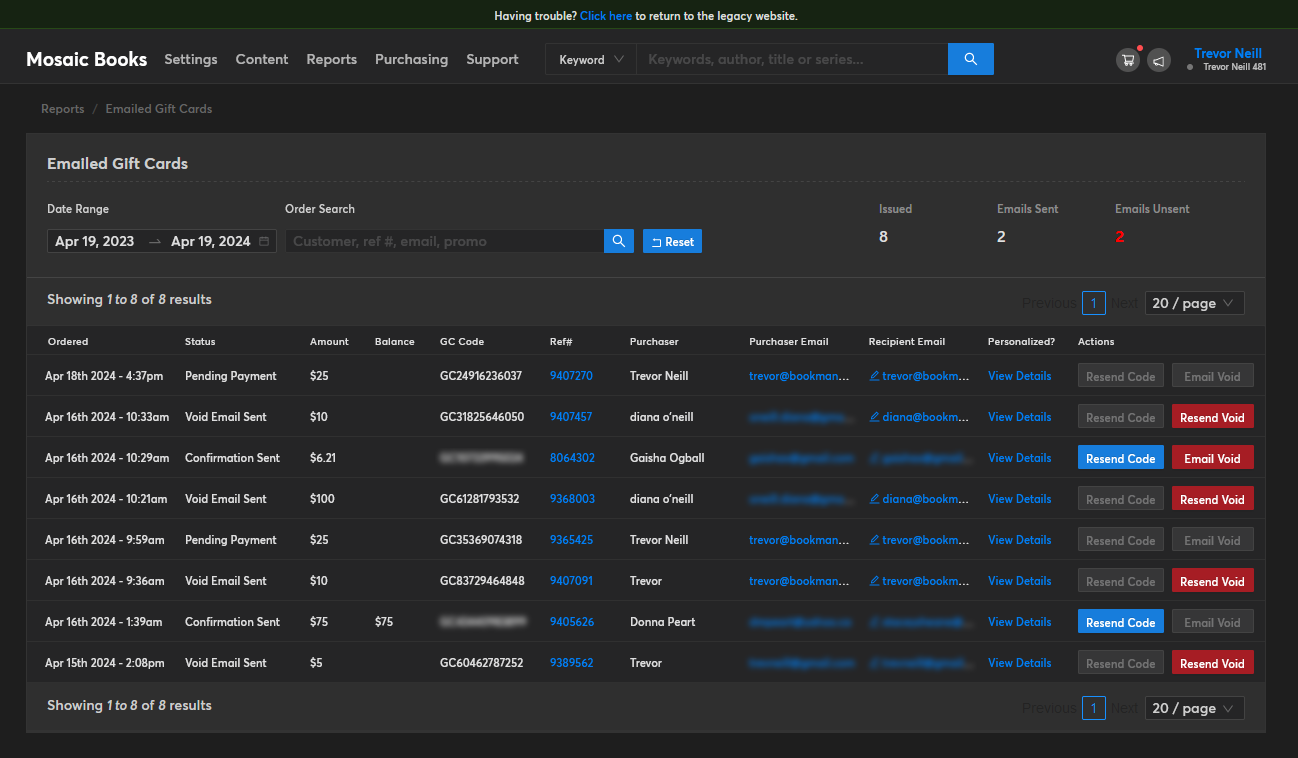View Details for the $5 gift card
Viewport: 1298px width, 758px height.
coord(1019,663)
